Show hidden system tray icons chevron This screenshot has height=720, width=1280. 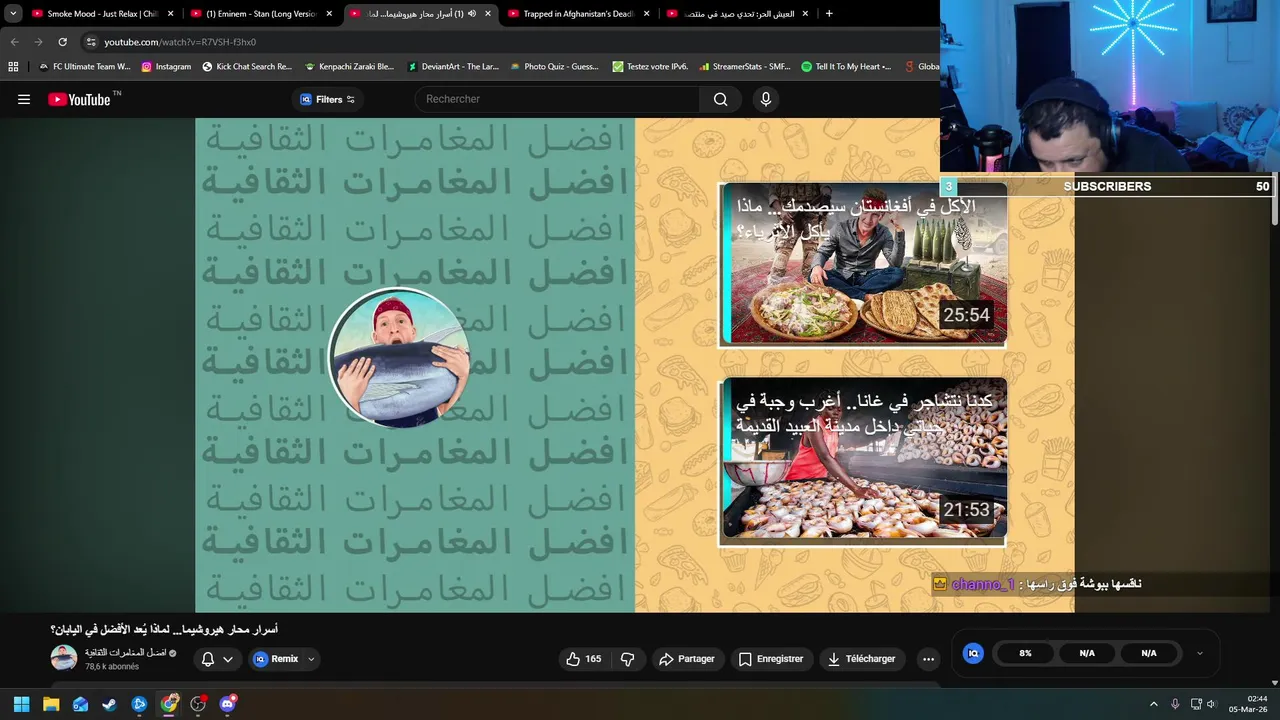pyautogui.click(x=1153, y=704)
